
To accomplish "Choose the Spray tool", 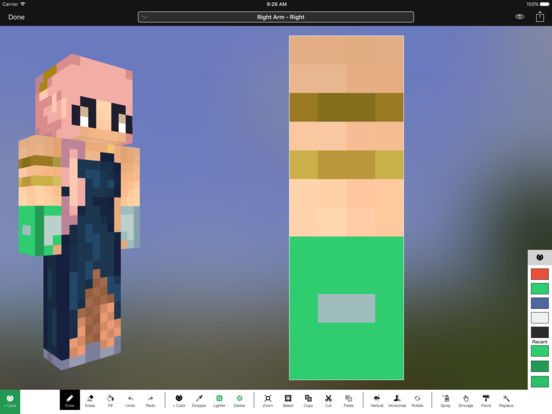I will pyautogui.click(x=445, y=401).
